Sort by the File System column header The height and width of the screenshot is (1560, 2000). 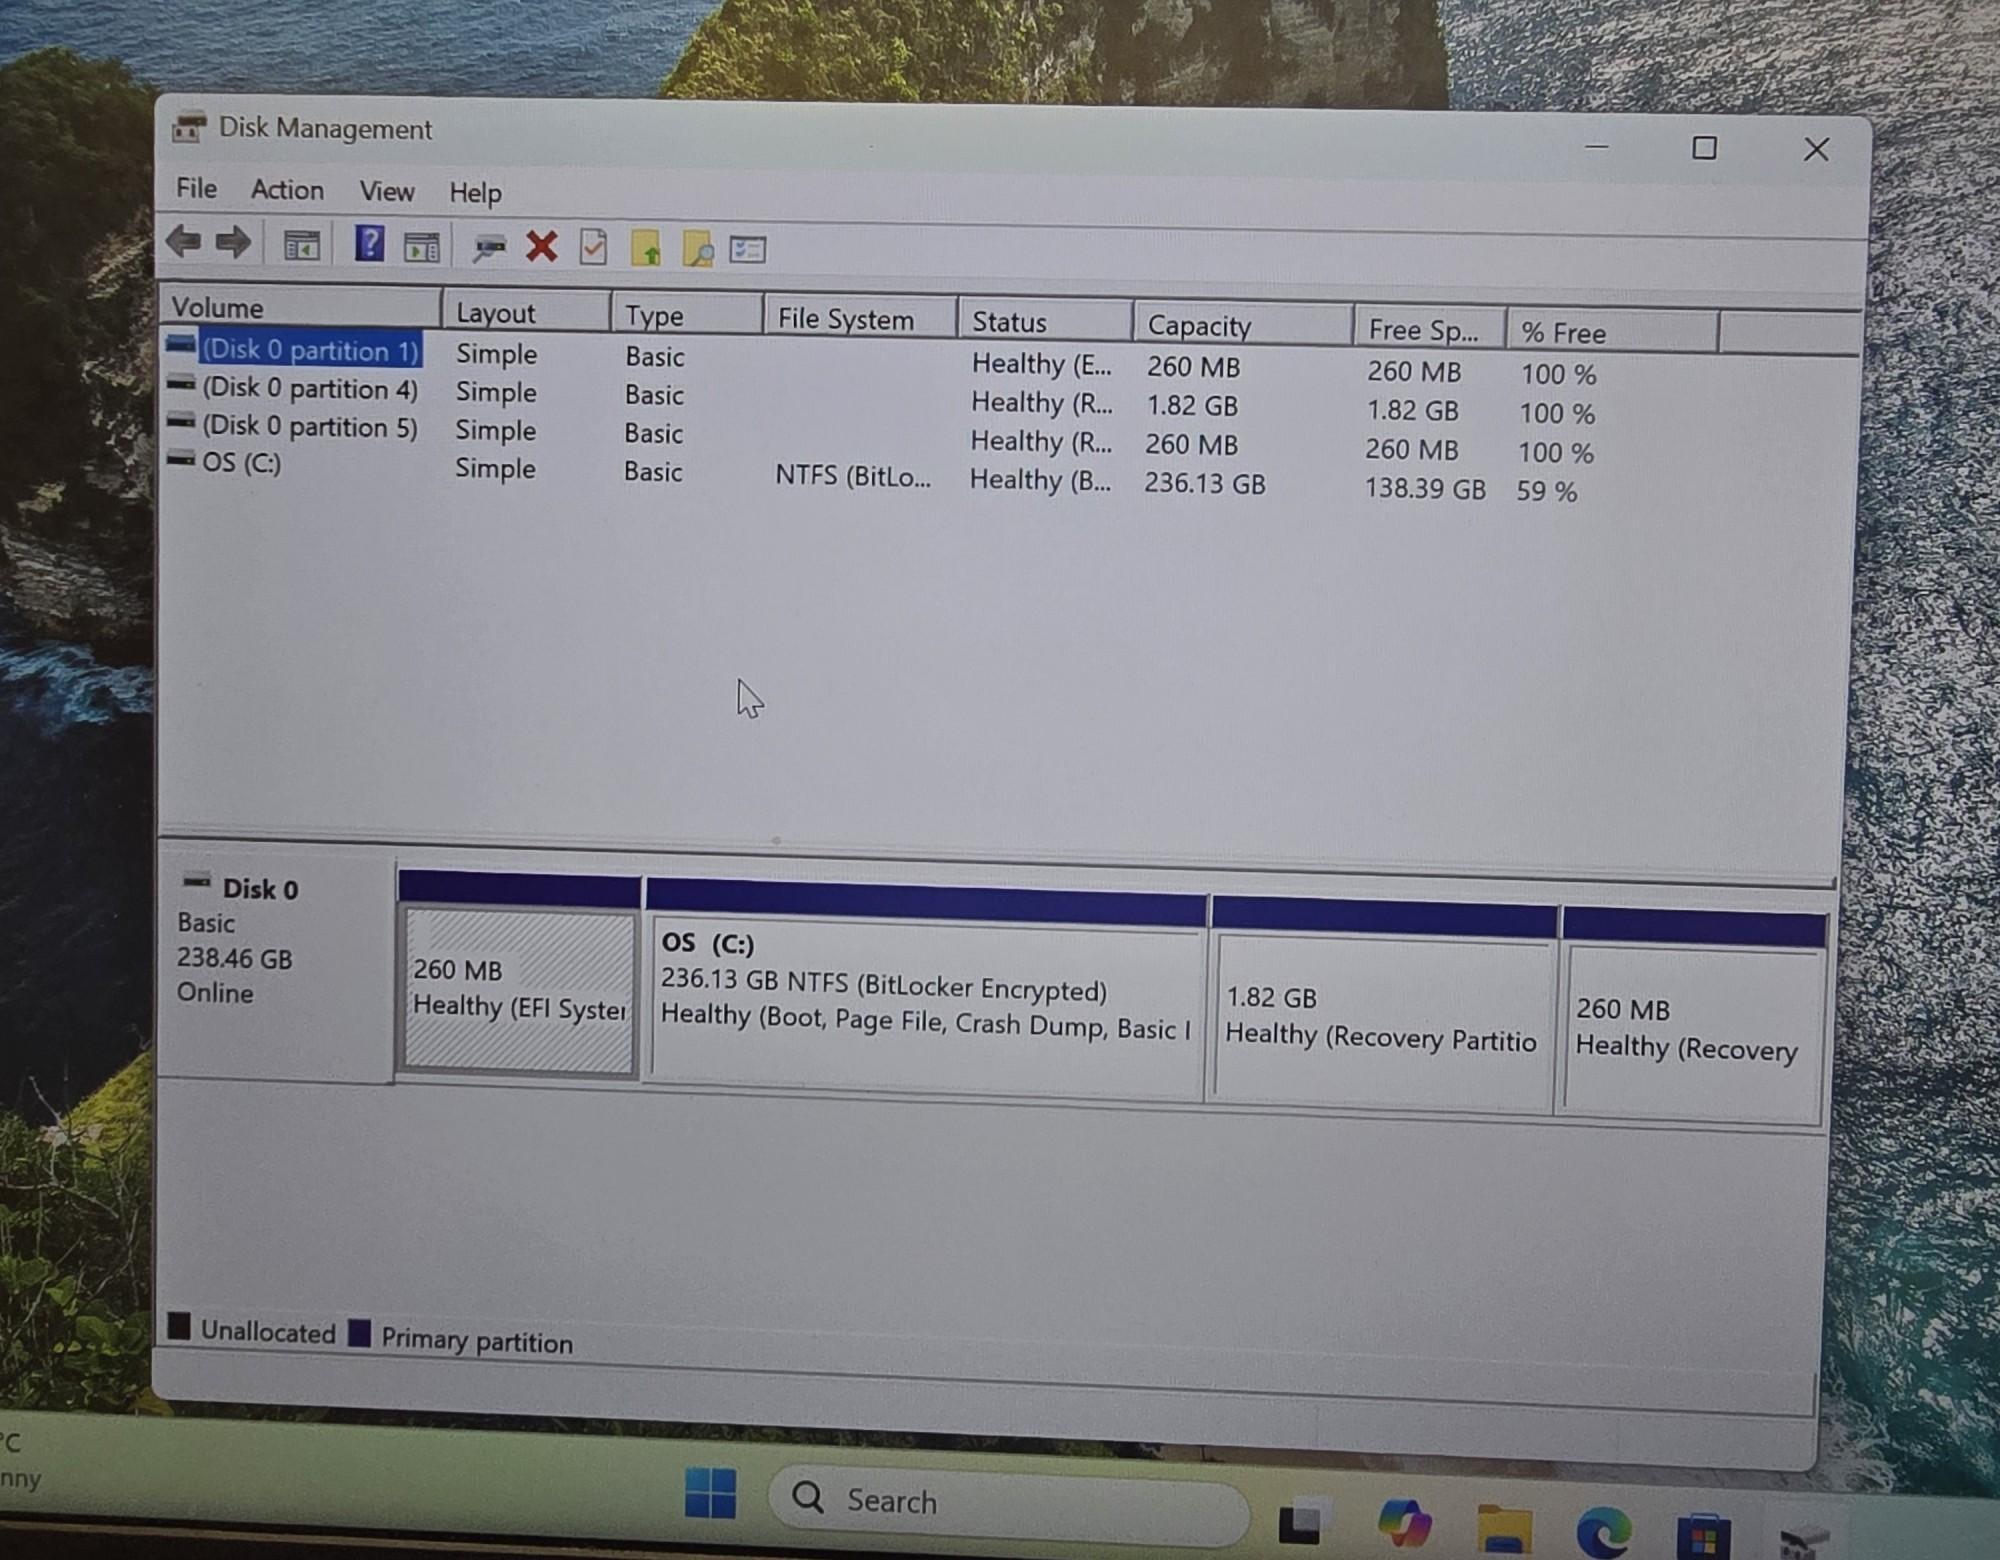[x=861, y=319]
